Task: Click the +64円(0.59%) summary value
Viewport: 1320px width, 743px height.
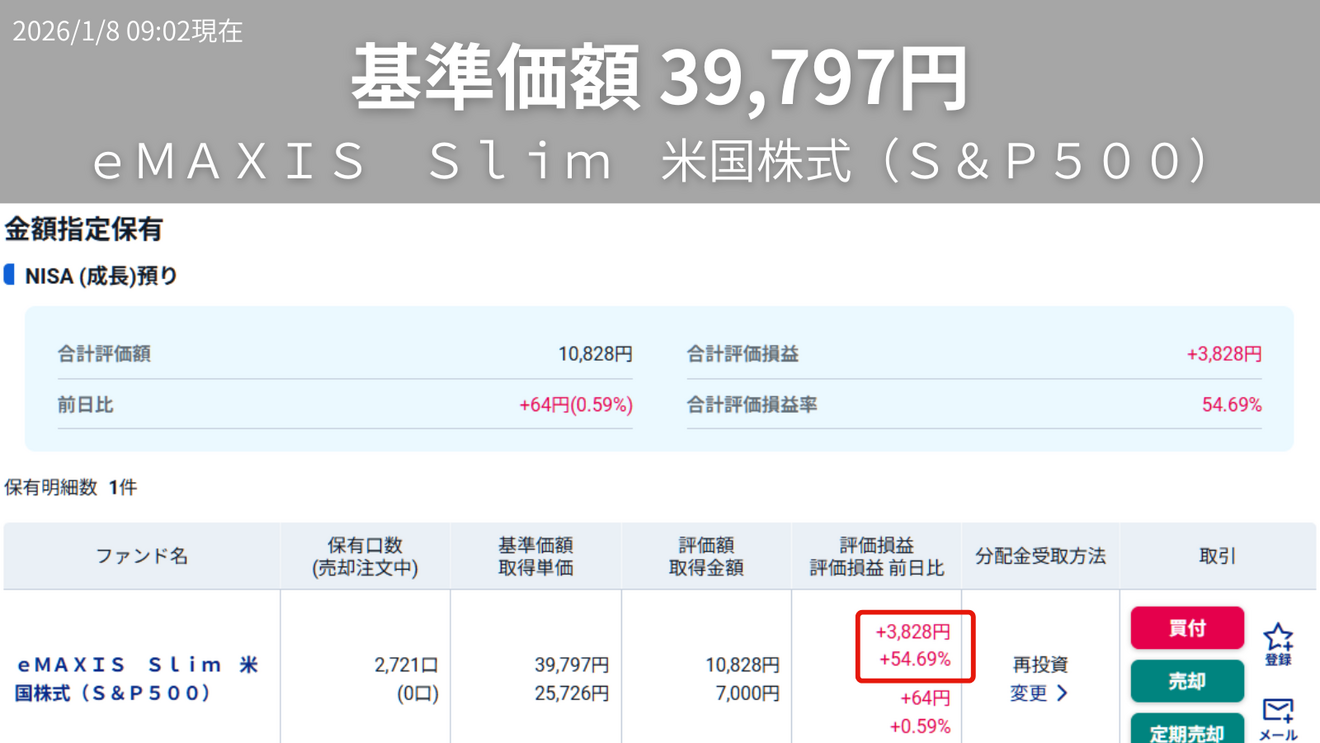Action: (576, 405)
